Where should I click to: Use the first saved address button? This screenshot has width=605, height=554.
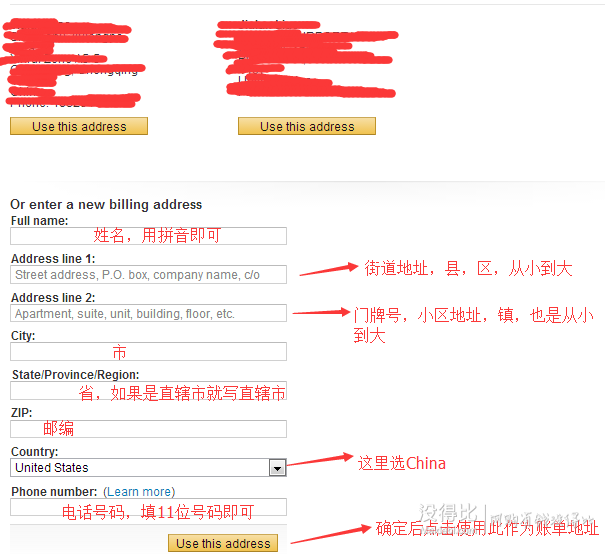tap(79, 126)
